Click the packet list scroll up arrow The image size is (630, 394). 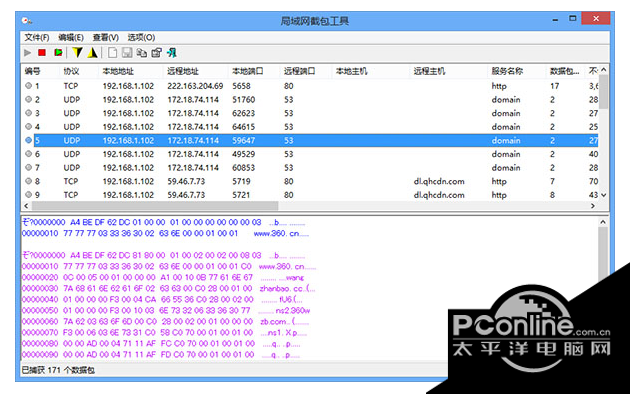[603, 69]
